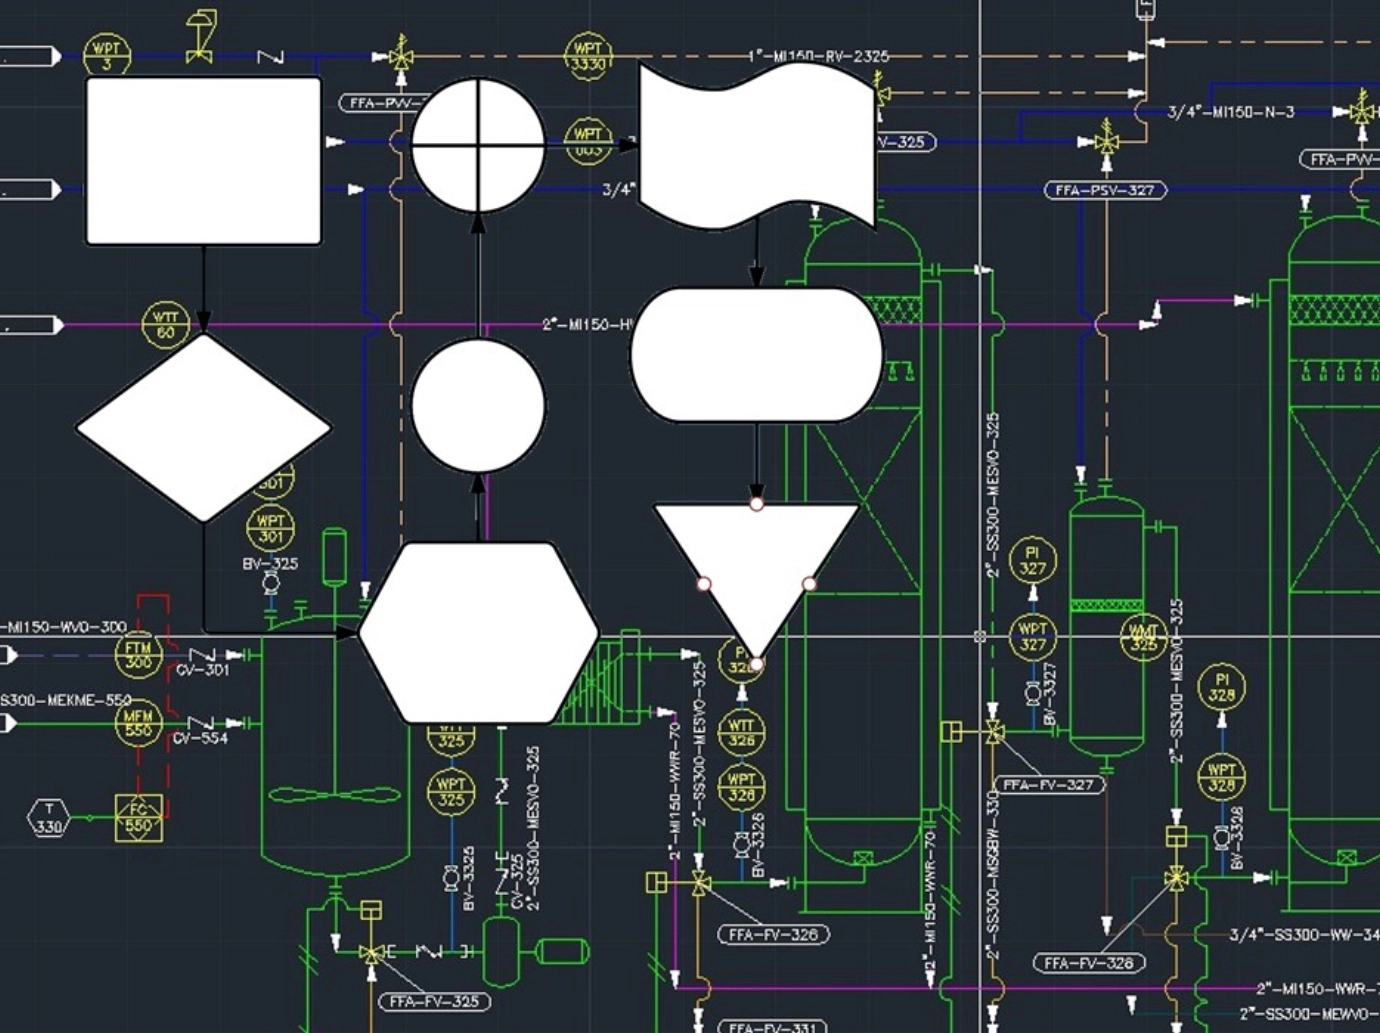
Task: Click the WPT 3330 instrument bubble
Action: (588, 56)
